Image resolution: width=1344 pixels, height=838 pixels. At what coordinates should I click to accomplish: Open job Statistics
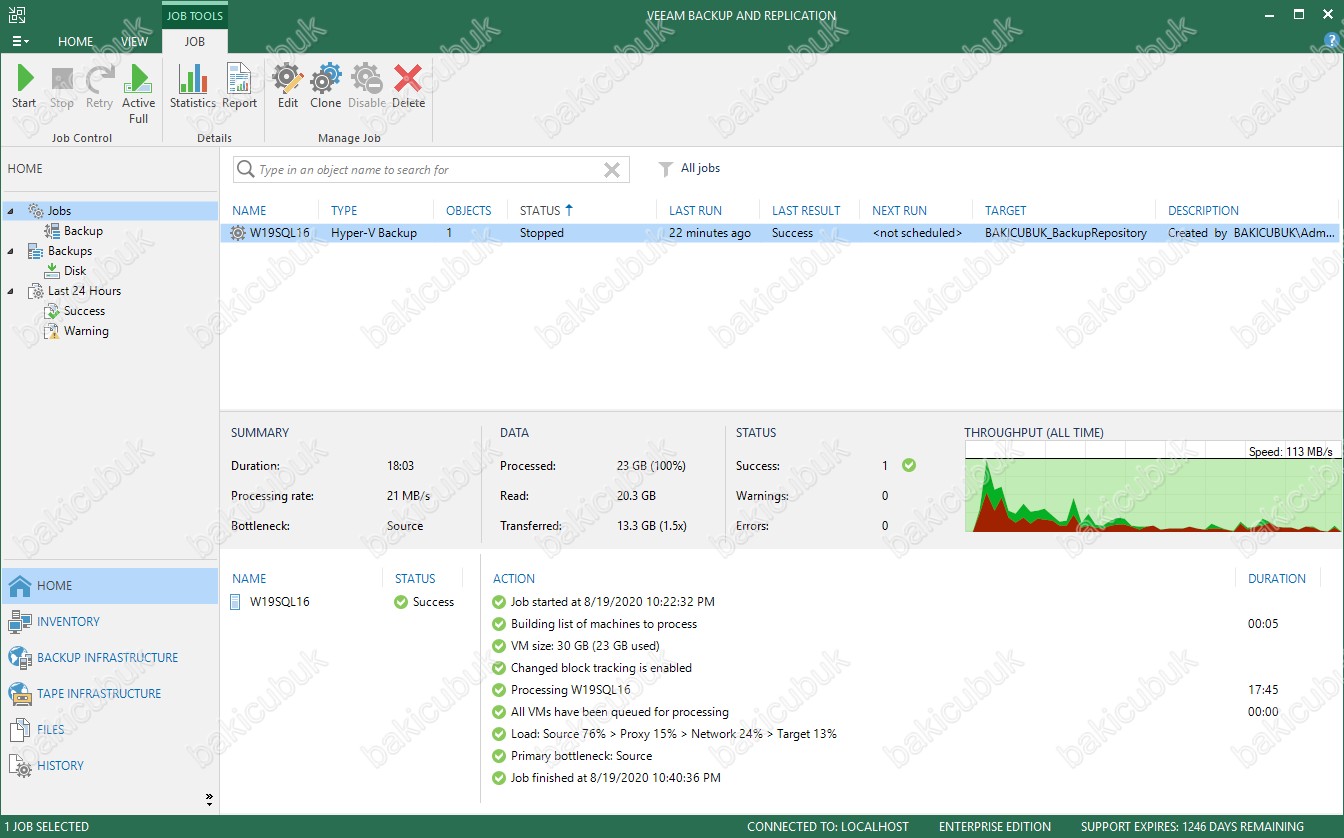point(192,86)
